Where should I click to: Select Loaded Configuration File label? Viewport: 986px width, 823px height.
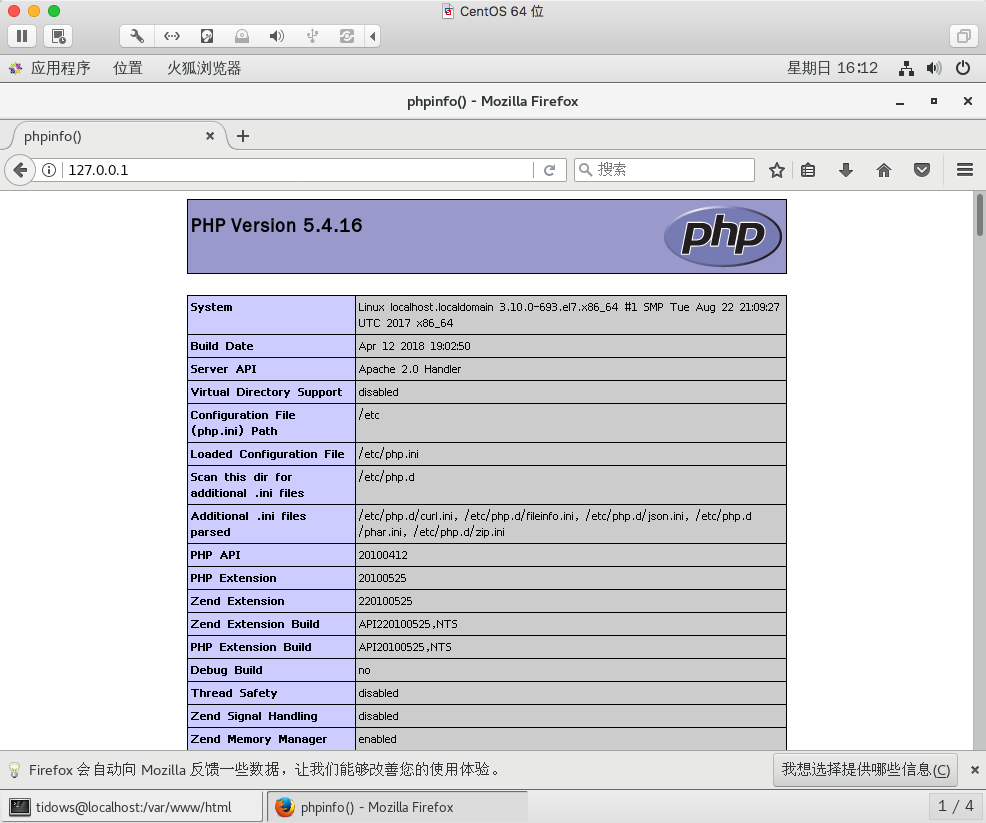coord(267,454)
